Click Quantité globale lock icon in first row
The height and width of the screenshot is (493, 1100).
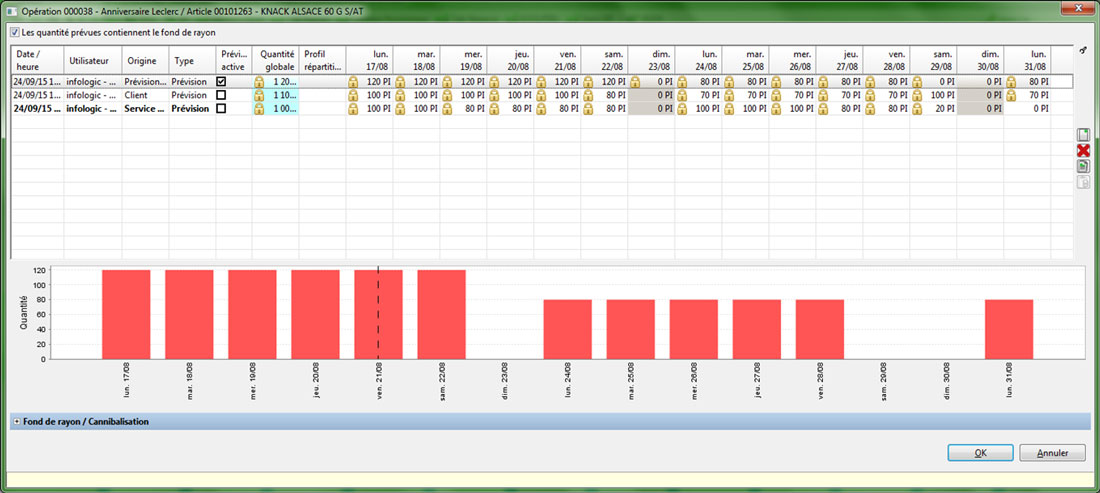(x=259, y=82)
